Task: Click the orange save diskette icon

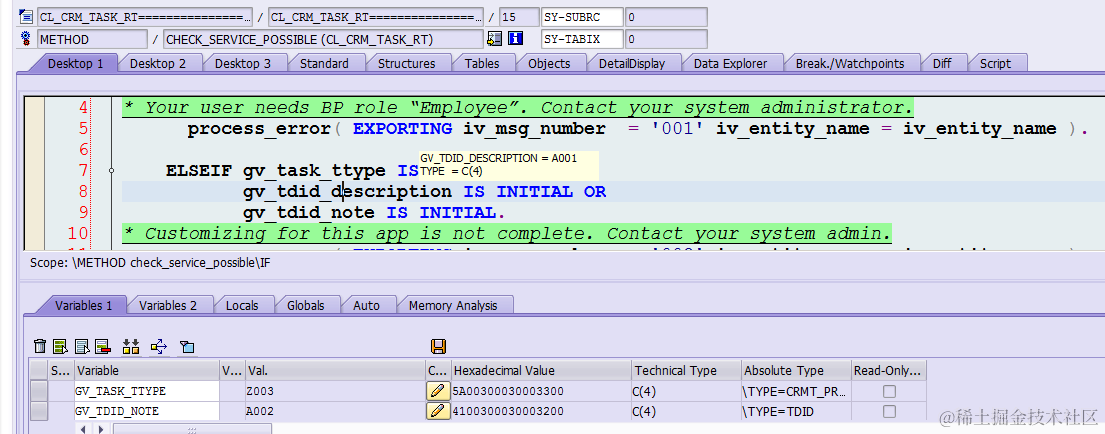Action: pos(438,346)
